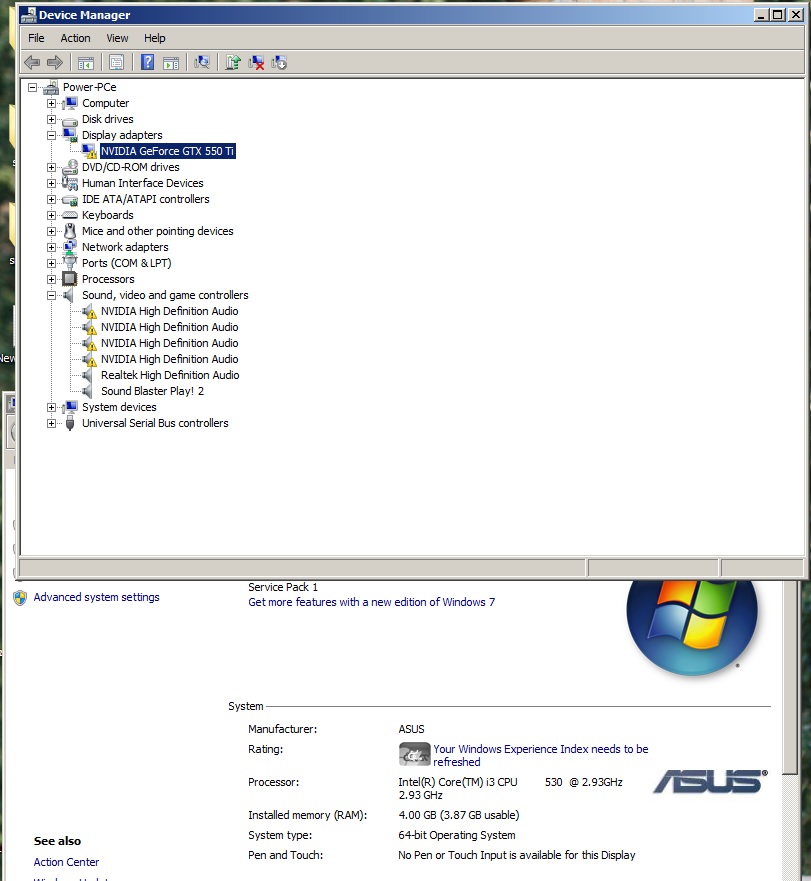Open Properties toolbar icon
Image resolution: width=811 pixels, height=881 pixels.
(117, 62)
